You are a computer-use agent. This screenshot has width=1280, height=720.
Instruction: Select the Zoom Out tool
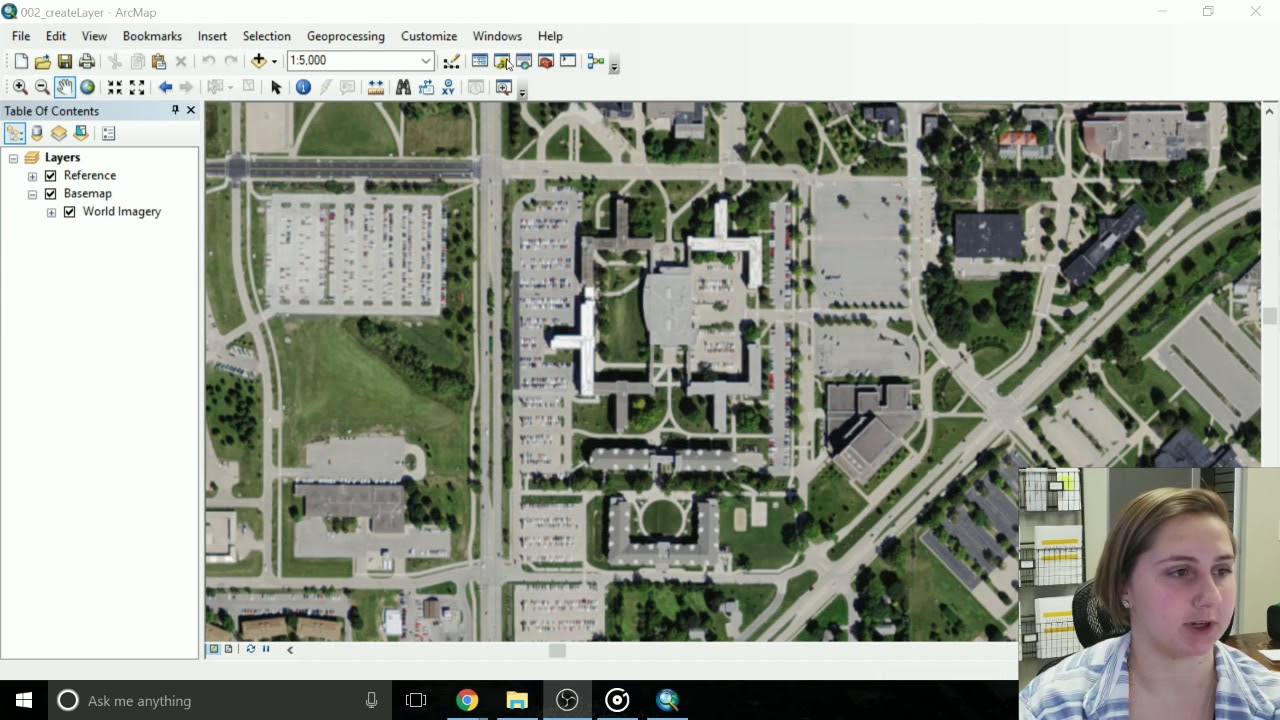tap(42, 87)
